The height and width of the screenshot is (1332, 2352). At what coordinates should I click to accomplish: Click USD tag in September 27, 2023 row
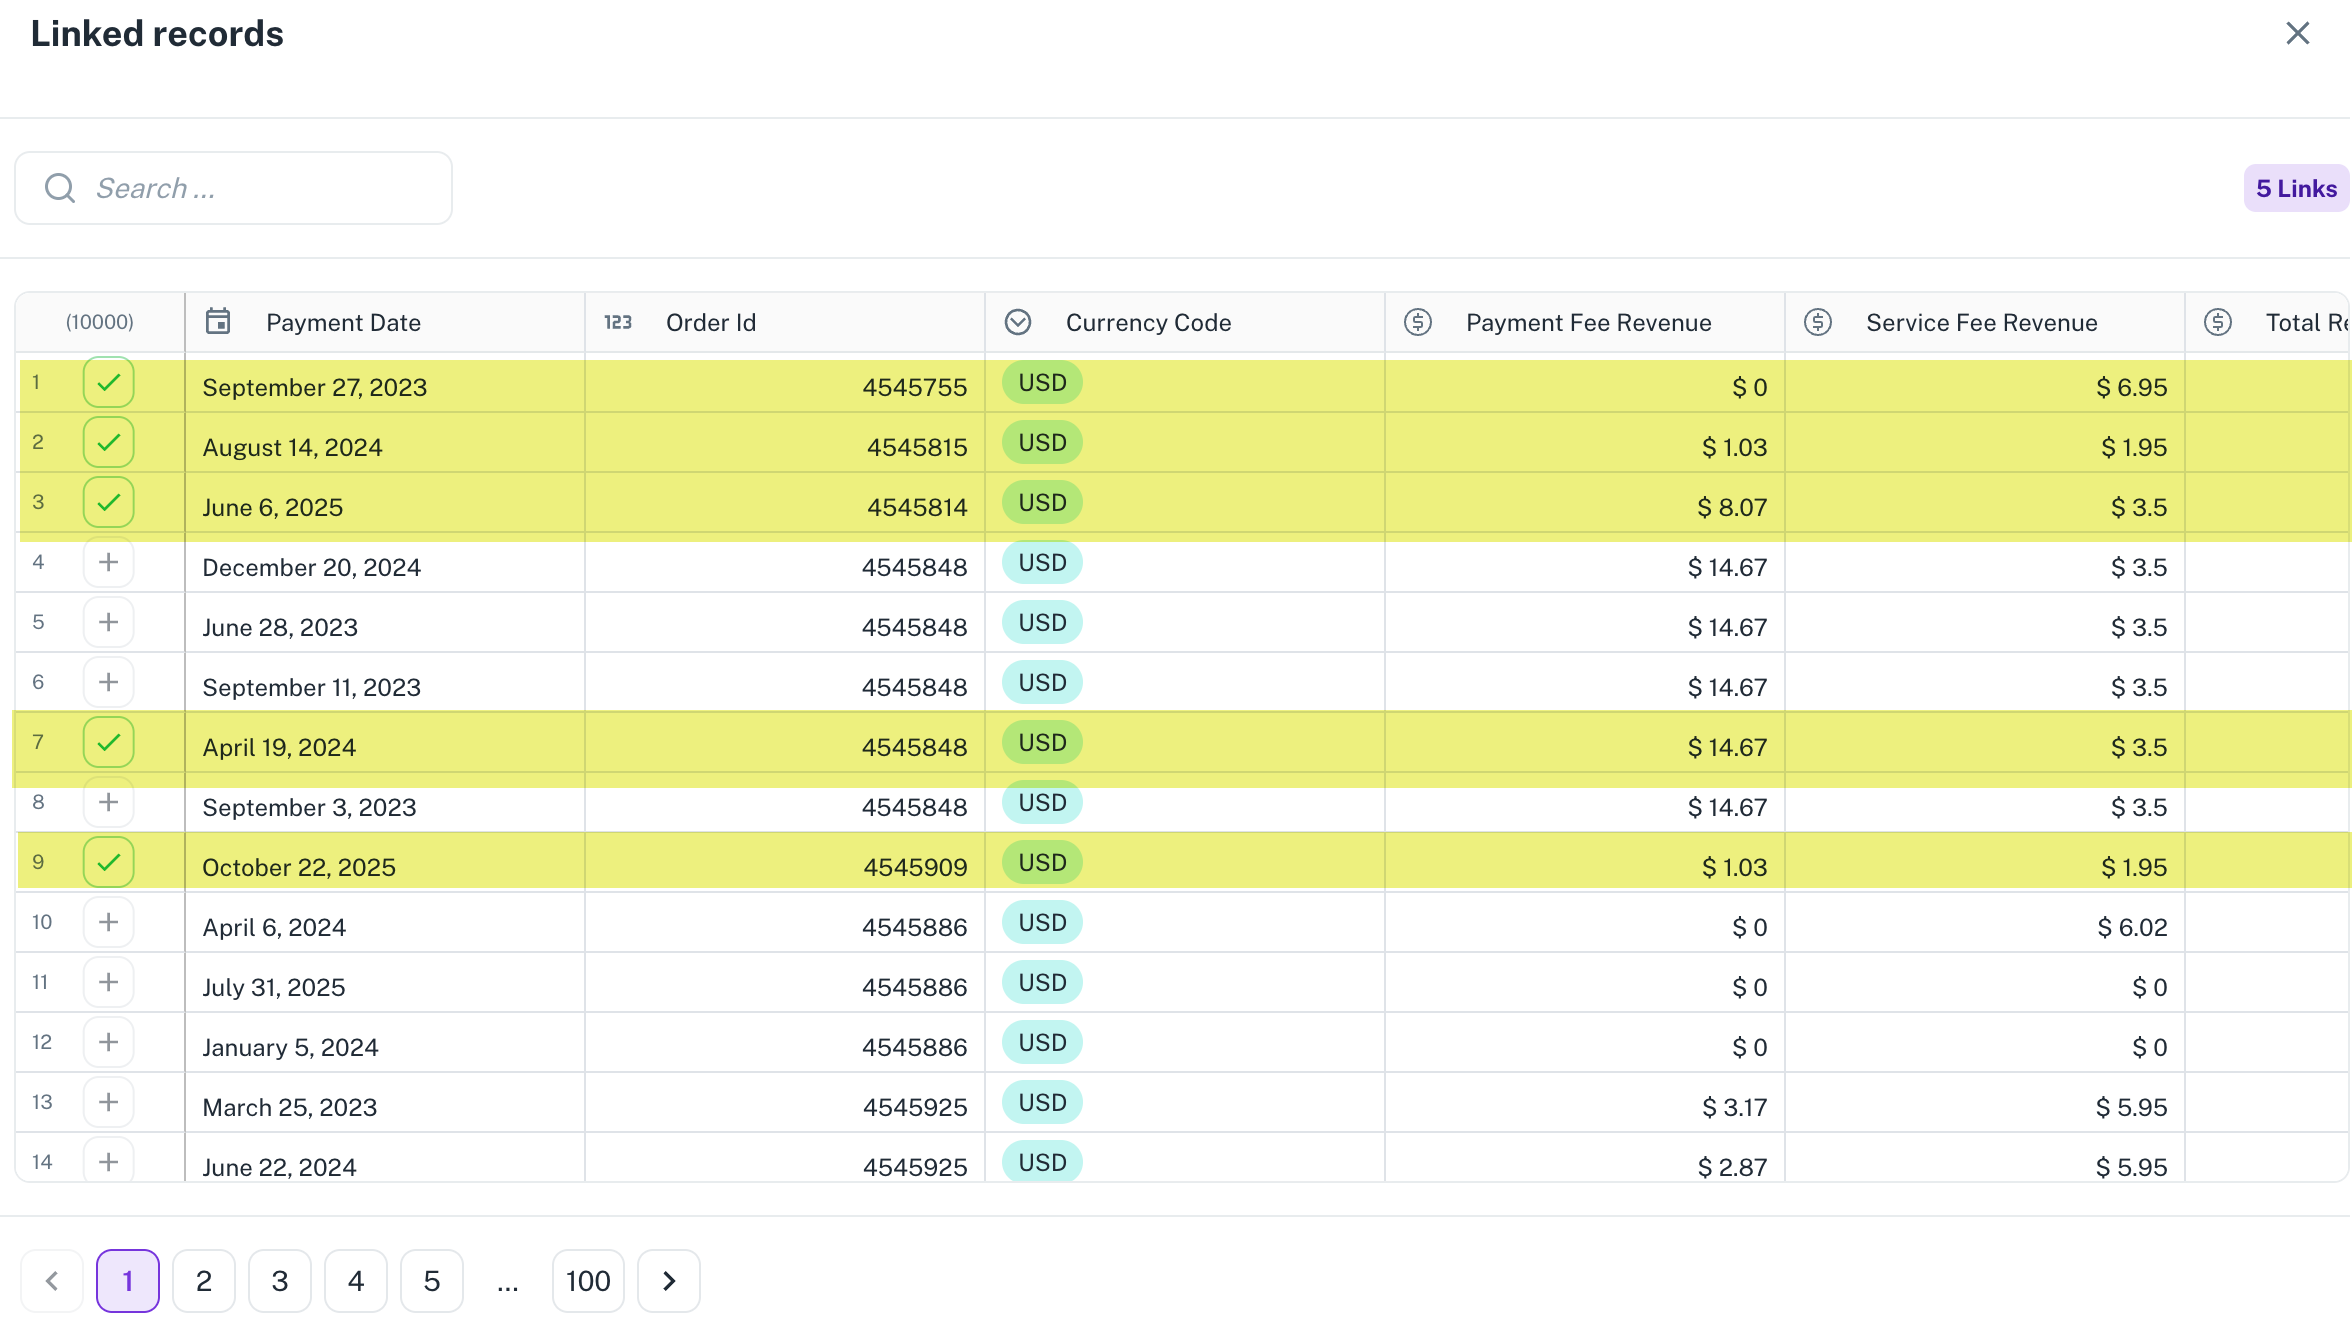point(1043,383)
